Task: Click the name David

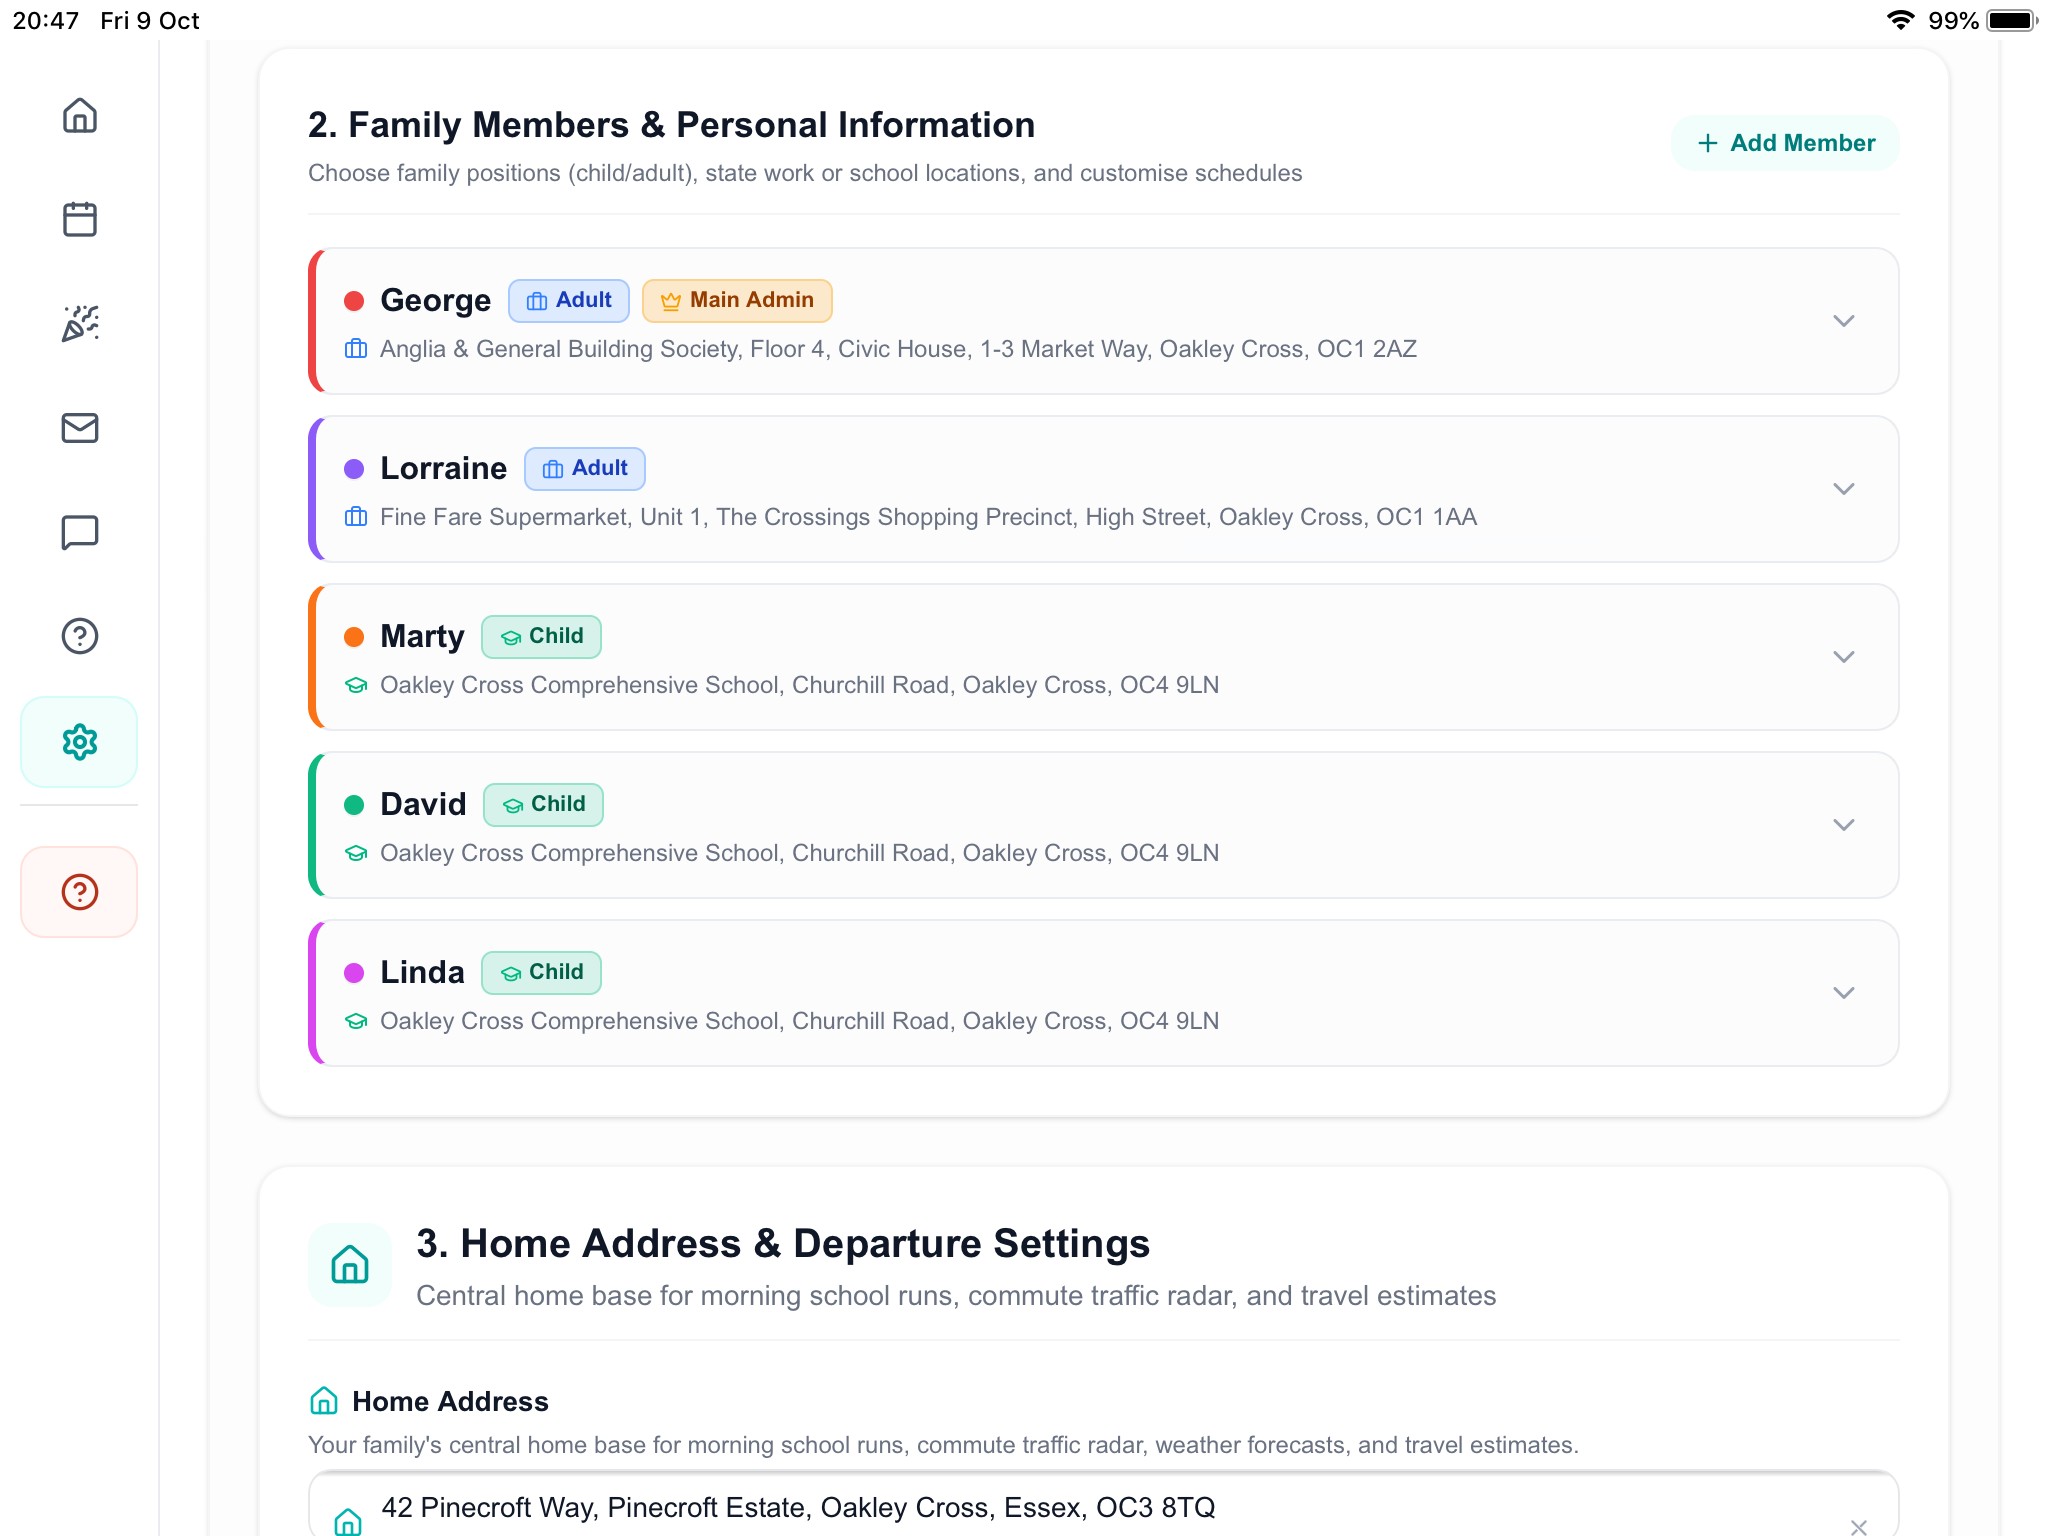Action: tap(423, 805)
